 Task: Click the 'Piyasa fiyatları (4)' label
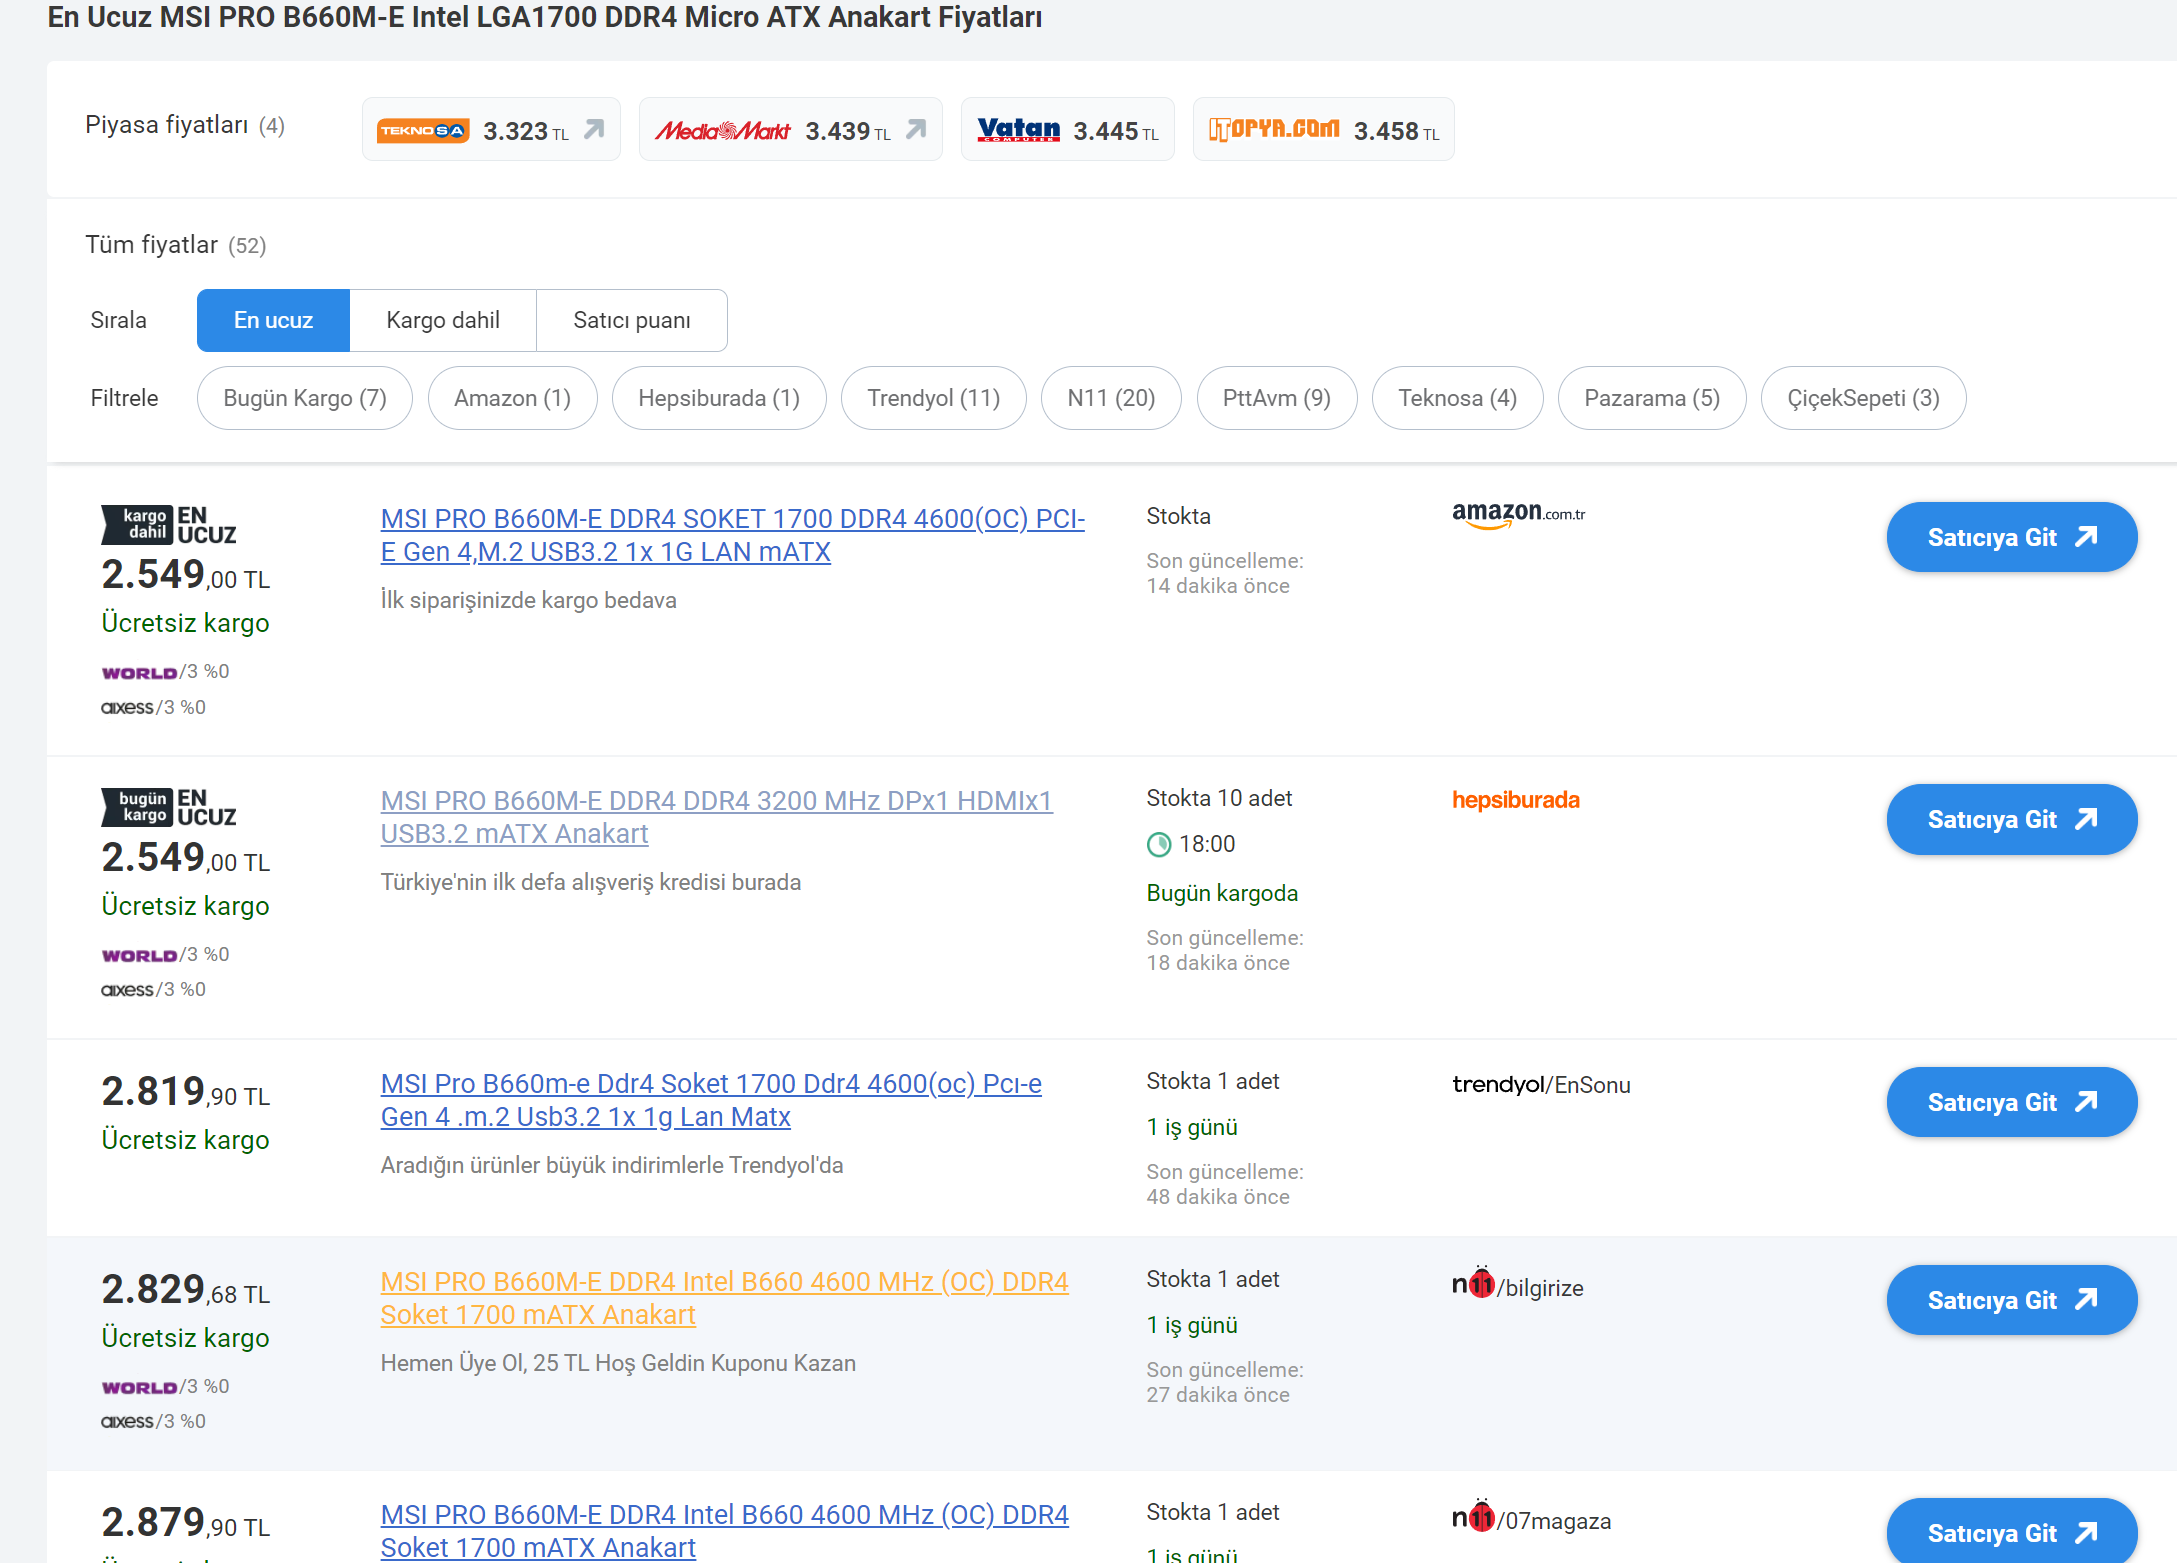pyautogui.click(x=185, y=125)
